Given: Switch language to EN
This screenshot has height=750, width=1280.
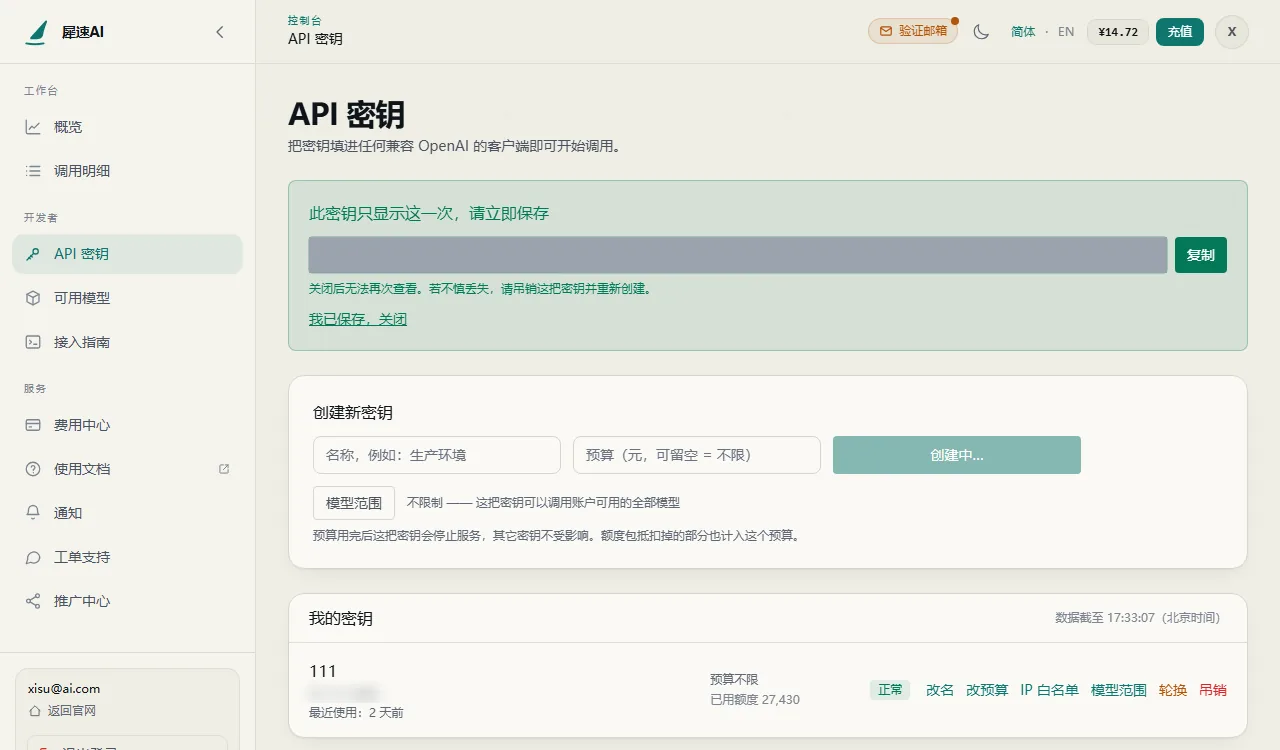Looking at the screenshot, I should pyautogui.click(x=1066, y=32).
